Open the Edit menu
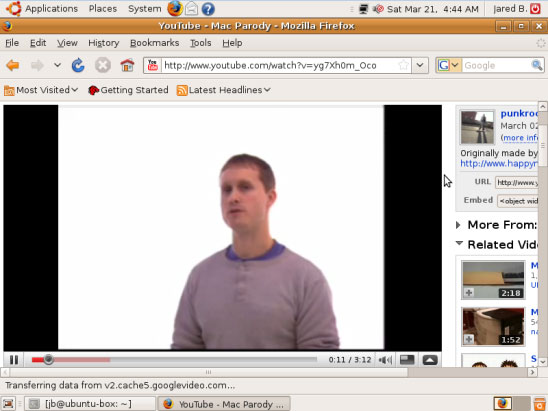 point(38,43)
